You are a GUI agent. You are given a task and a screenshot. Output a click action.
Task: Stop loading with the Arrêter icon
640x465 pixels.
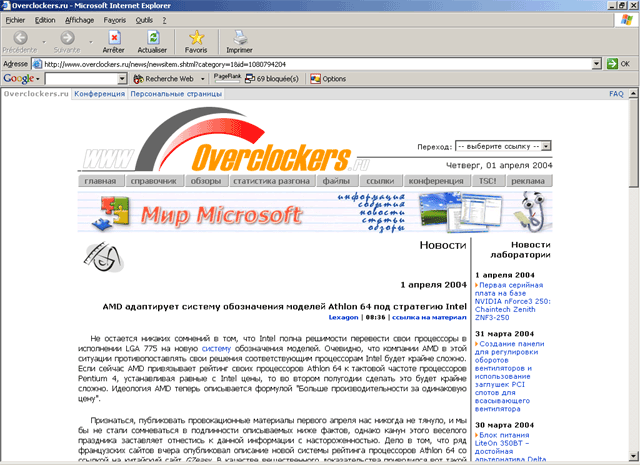point(114,38)
